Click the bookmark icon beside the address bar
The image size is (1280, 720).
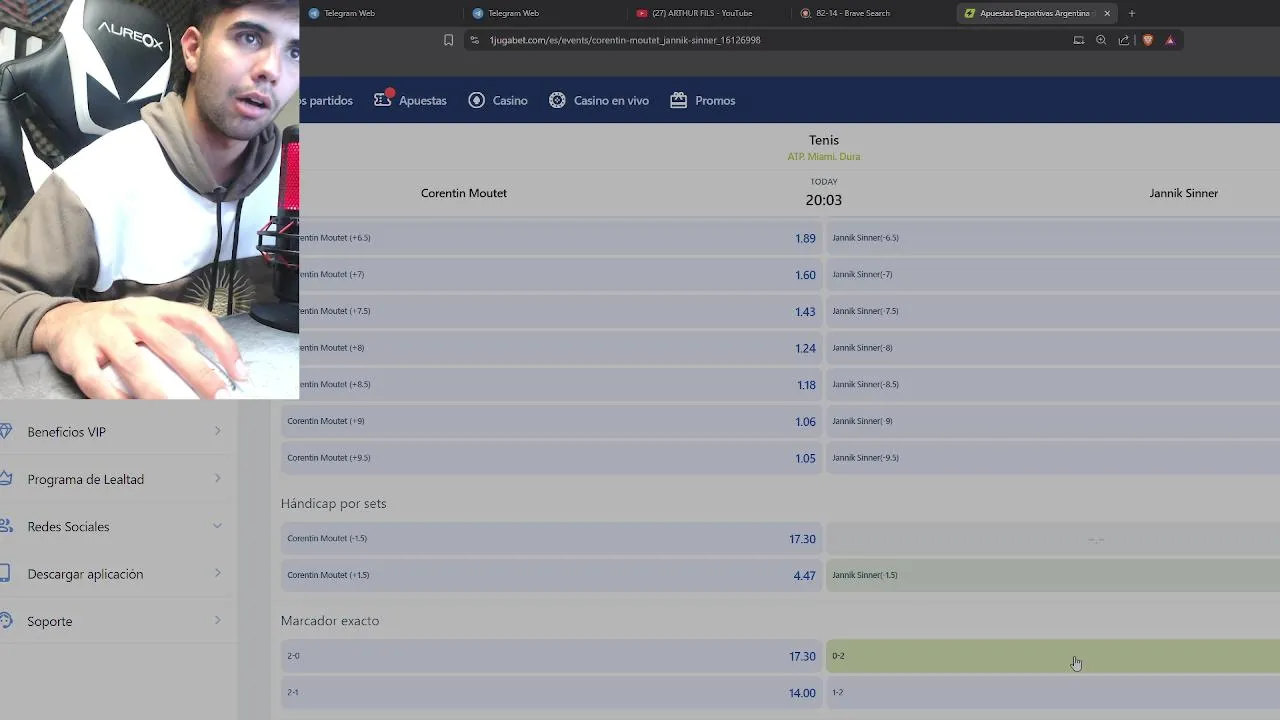448,40
